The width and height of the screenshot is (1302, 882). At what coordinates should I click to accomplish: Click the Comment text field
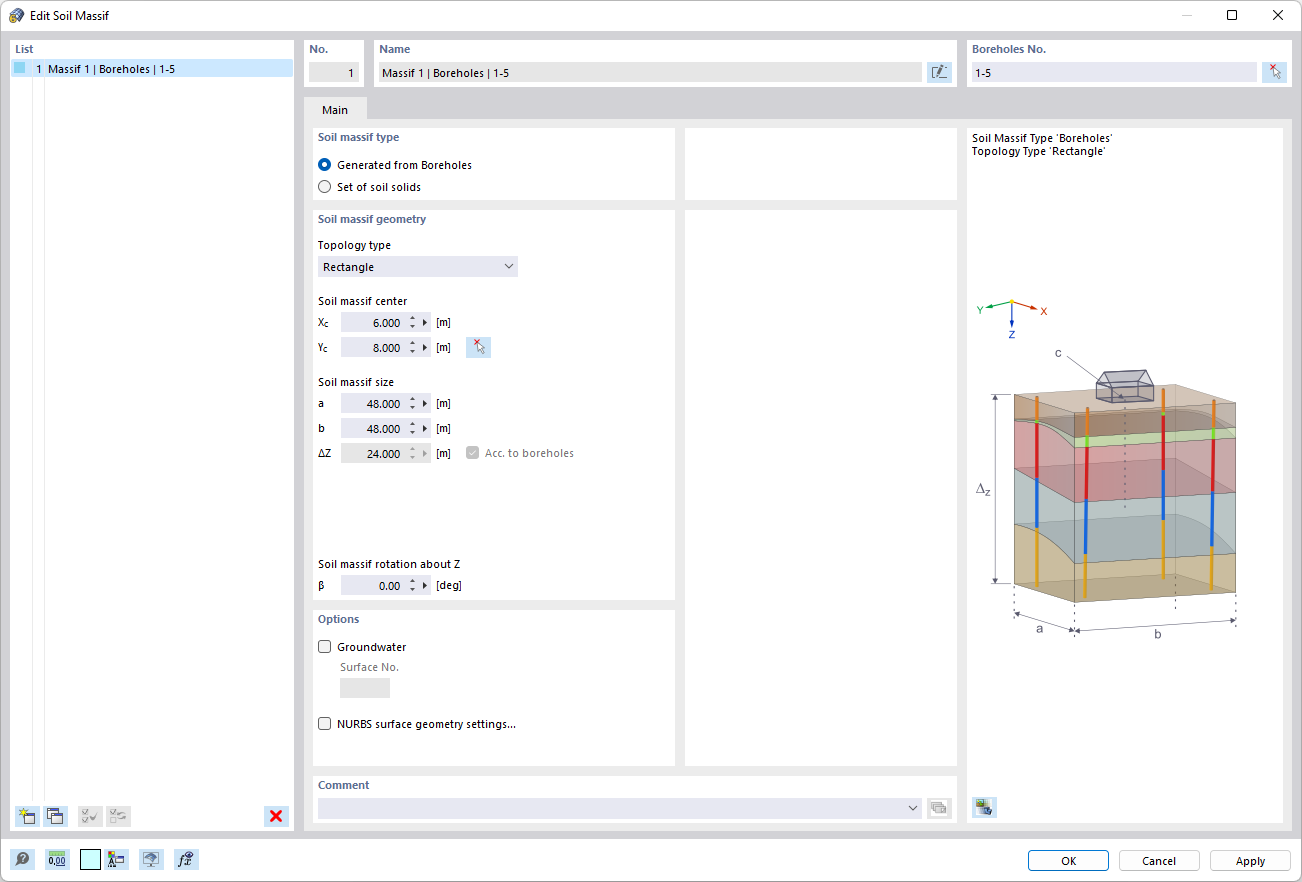[x=611, y=808]
